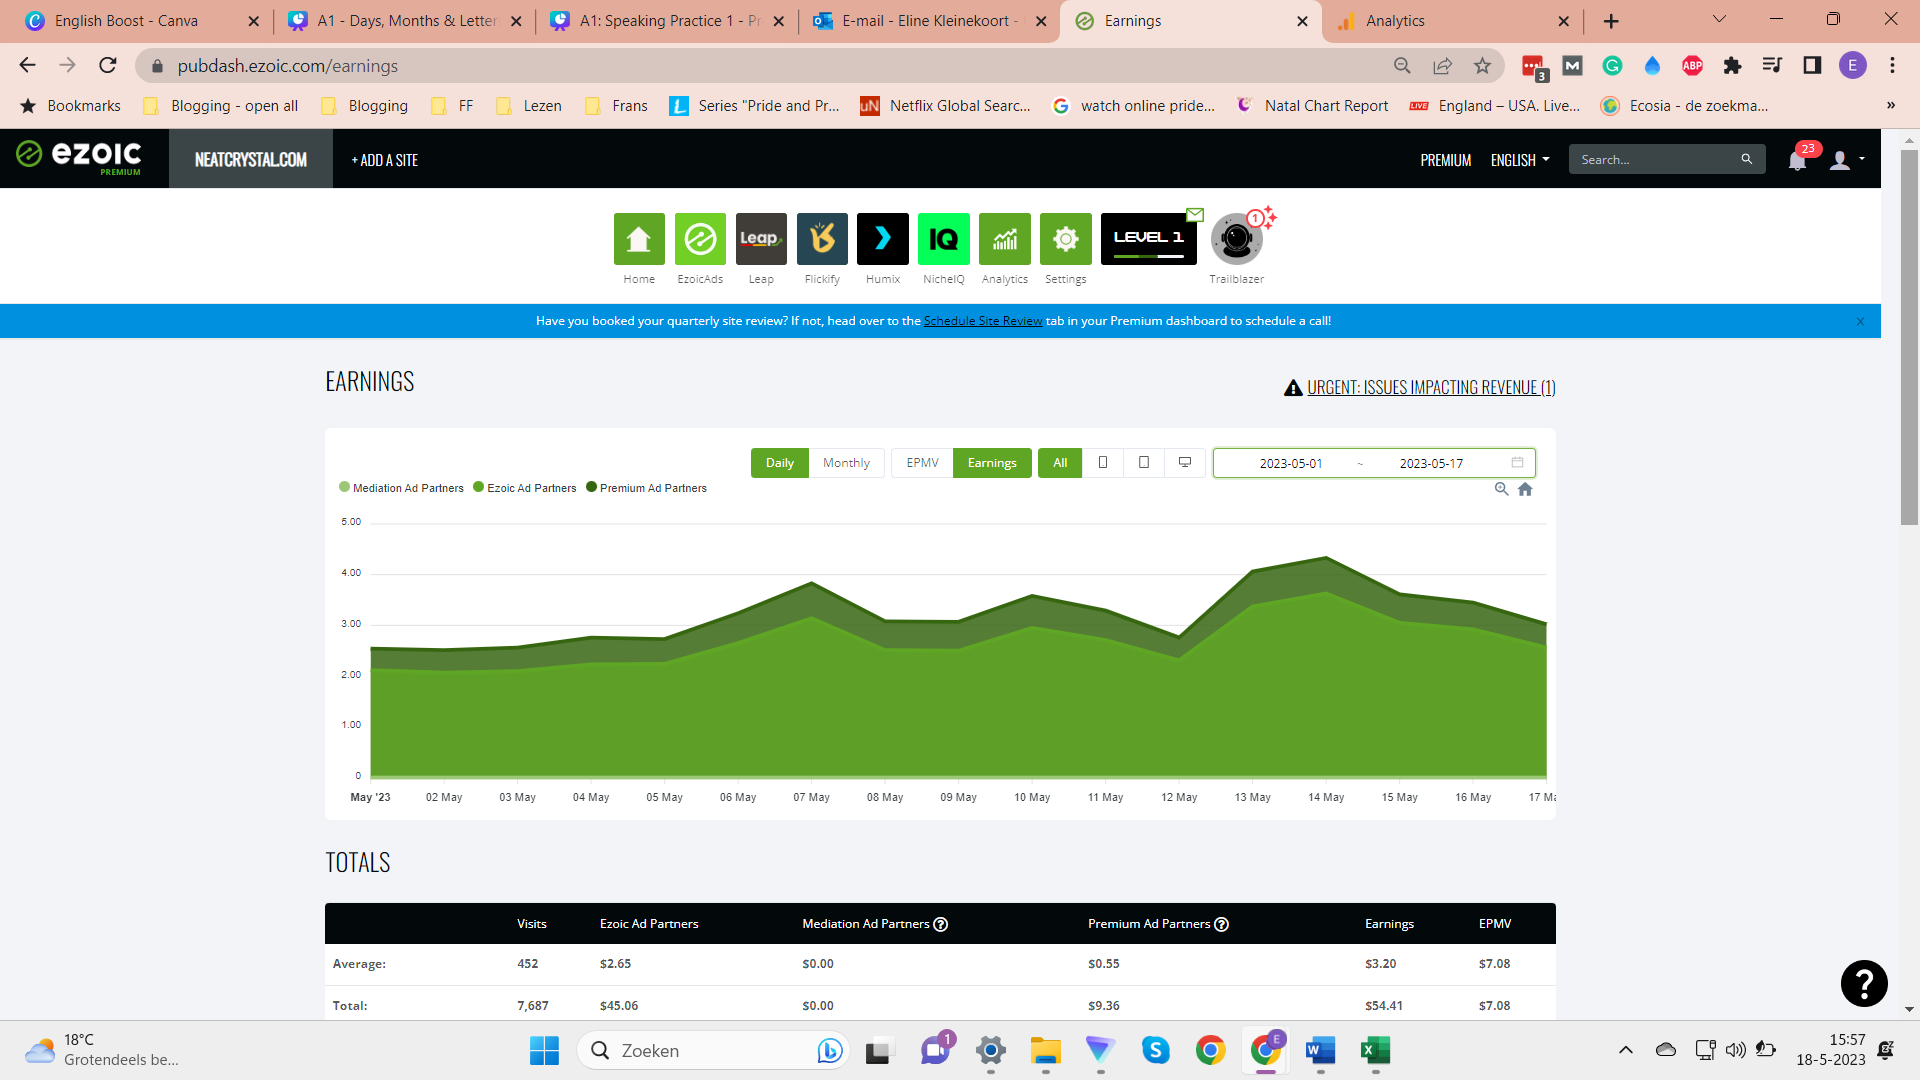Viewport: 1920px width, 1080px height.
Task: Open the Leap tool icon
Action: pos(761,238)
